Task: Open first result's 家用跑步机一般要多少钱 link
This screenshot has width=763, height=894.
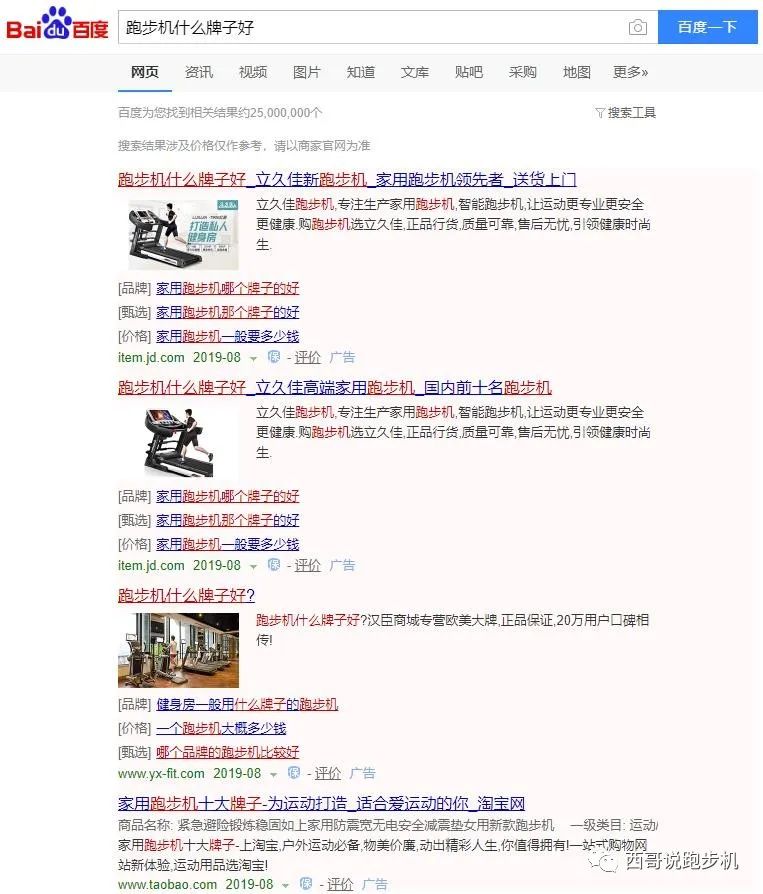Action: 228,336
